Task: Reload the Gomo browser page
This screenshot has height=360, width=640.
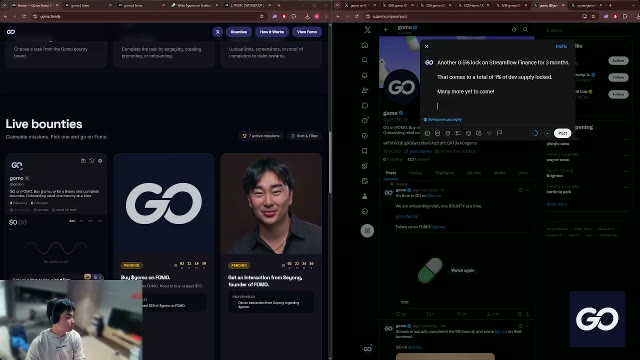Action: 24,16
